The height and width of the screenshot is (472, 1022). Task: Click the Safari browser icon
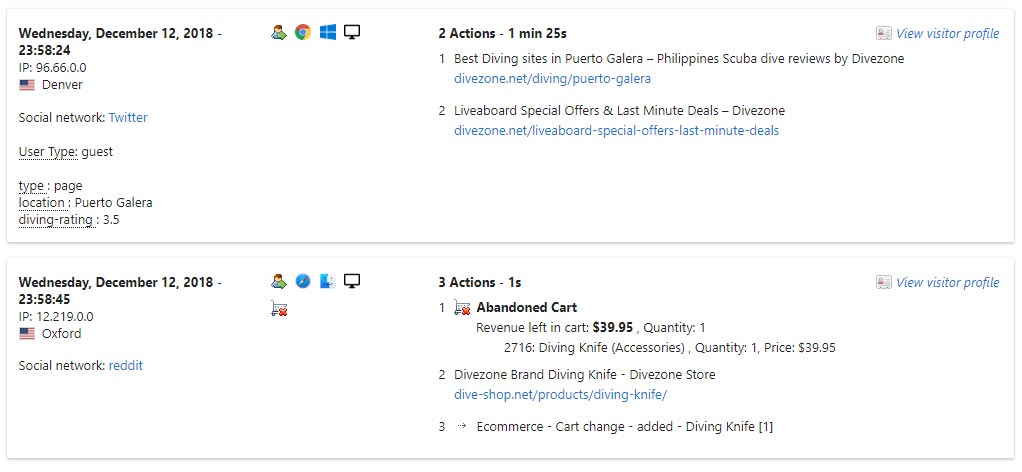(303, 281)
